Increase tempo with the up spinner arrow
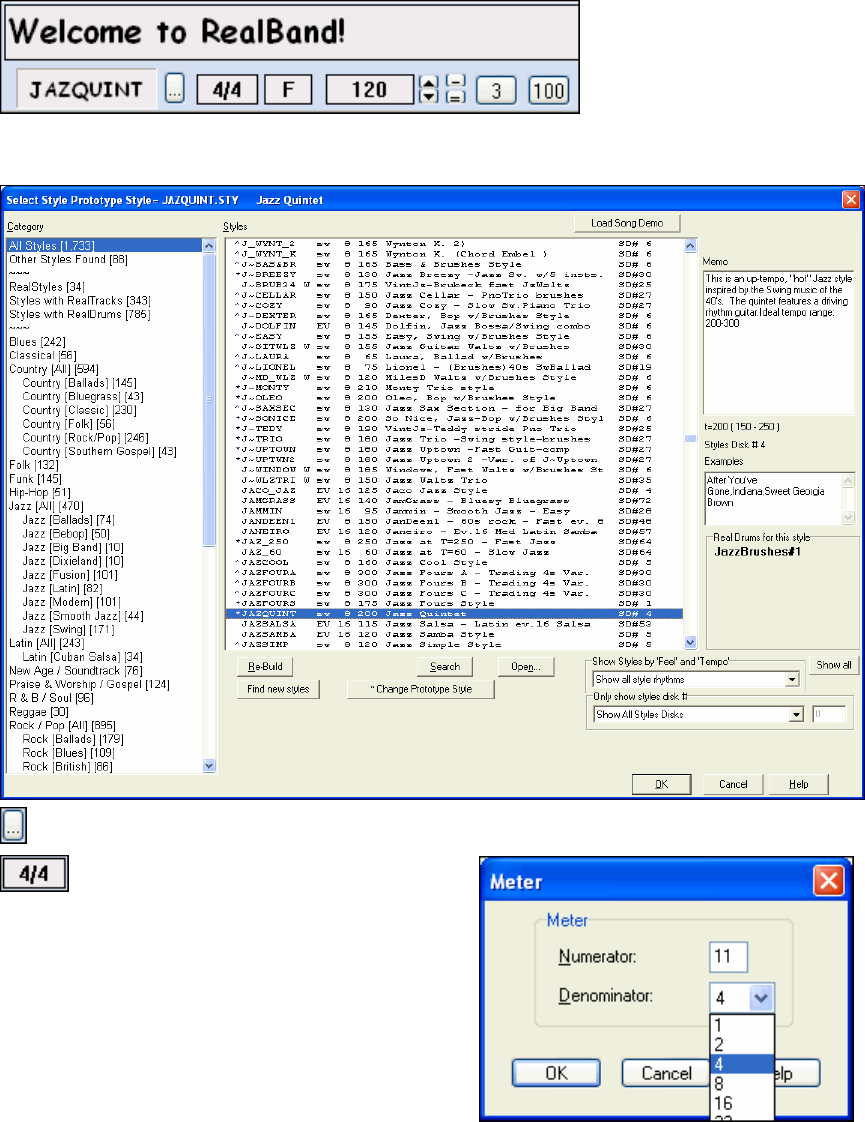 pos(428,82)
